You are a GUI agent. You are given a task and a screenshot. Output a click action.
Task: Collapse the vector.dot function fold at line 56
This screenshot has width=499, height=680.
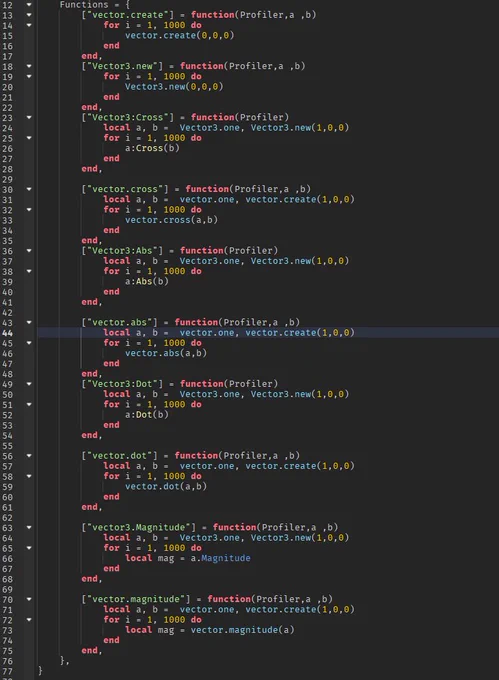tap(29, 456)
